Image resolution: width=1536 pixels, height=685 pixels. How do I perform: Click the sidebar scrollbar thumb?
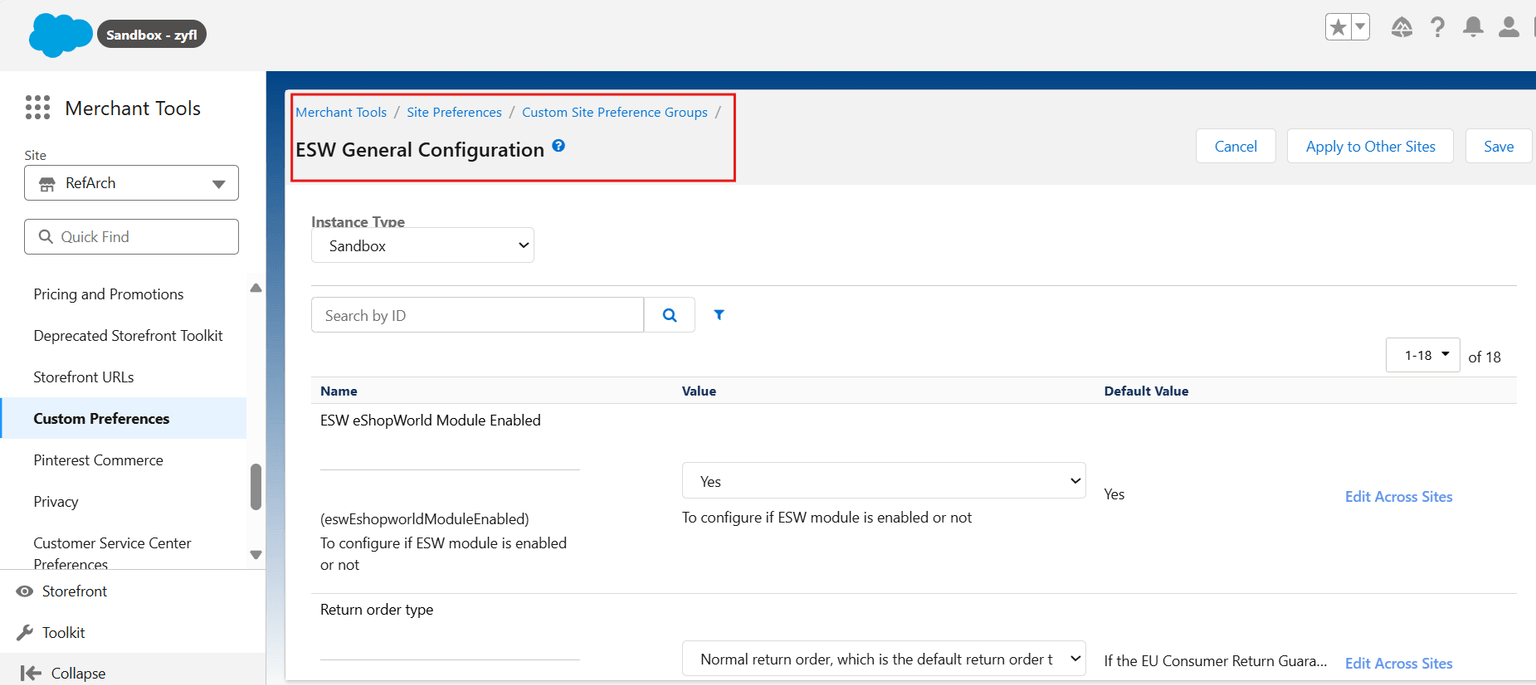(x=256, y=486)
